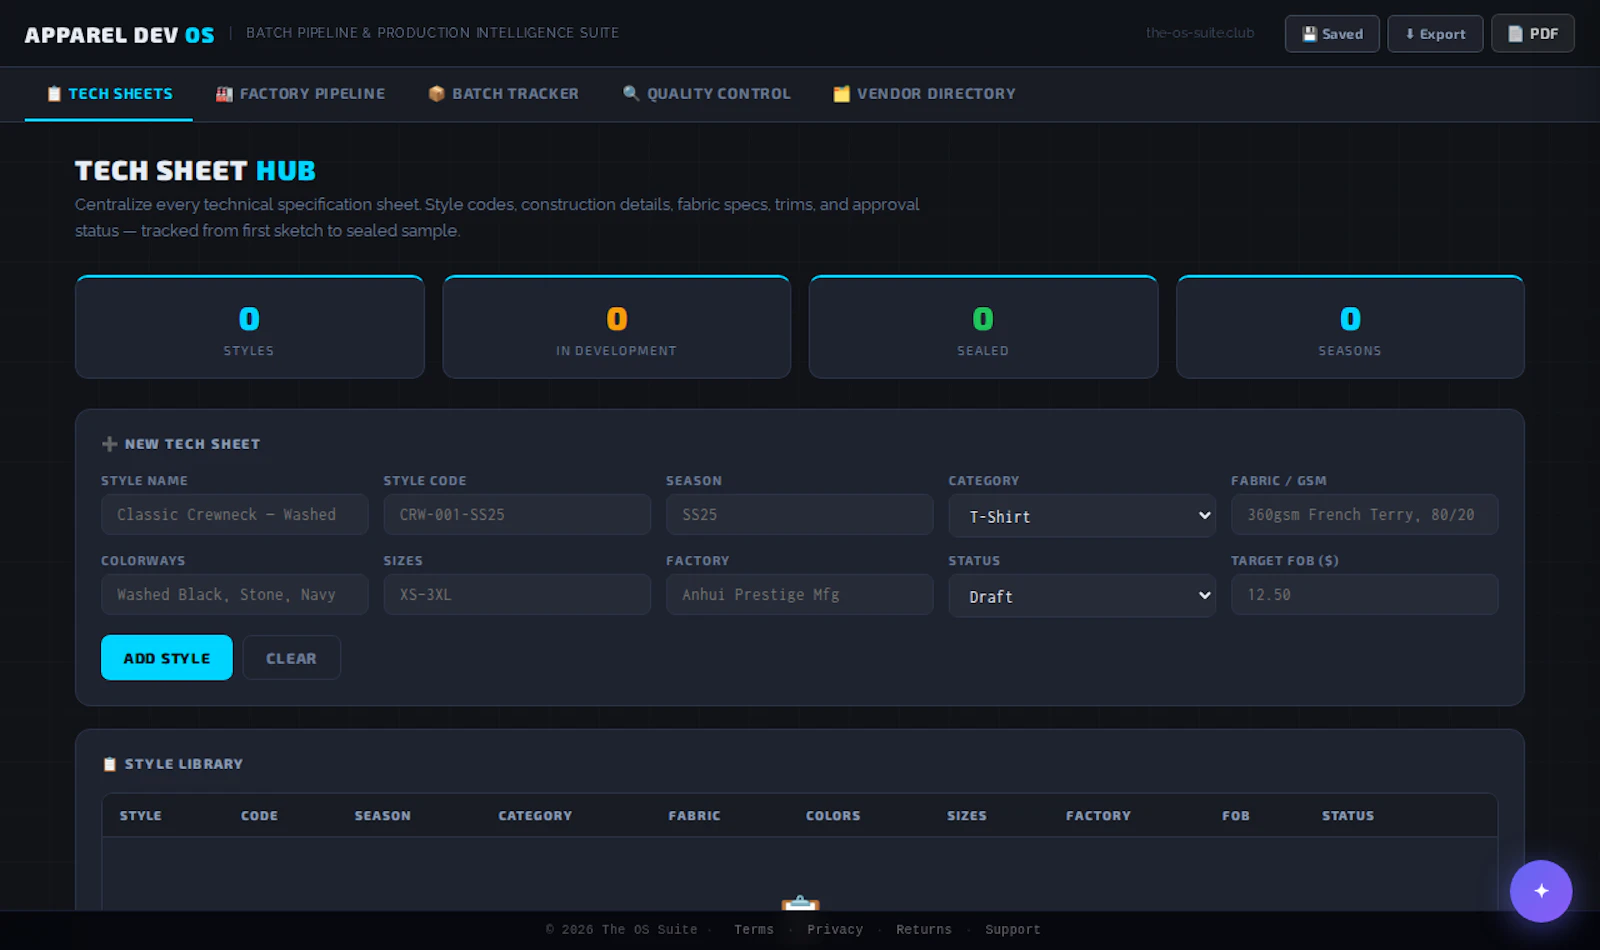The image size is (1600, 950).
Task: Select the Styles stat card
Action: 250,327
